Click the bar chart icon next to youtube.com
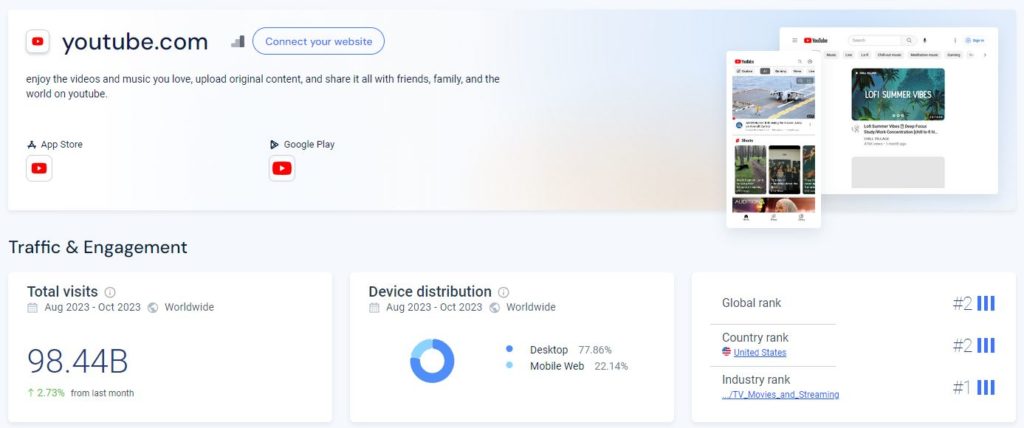This screenshot has width=1024, height=428. click(x=238, y=41)
